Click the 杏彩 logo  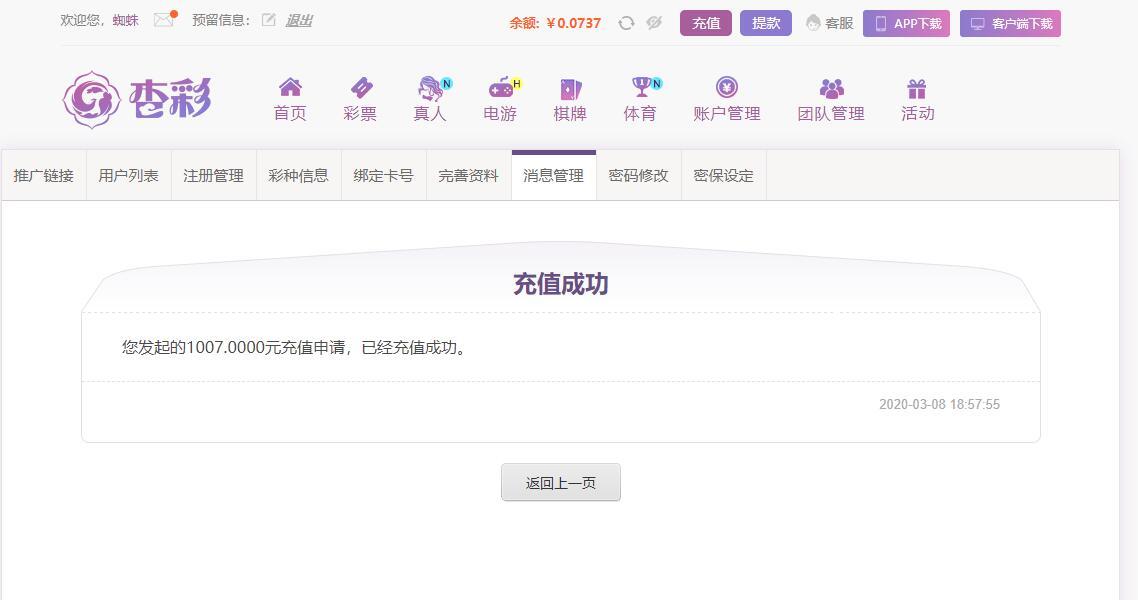[x=136, y=99]
